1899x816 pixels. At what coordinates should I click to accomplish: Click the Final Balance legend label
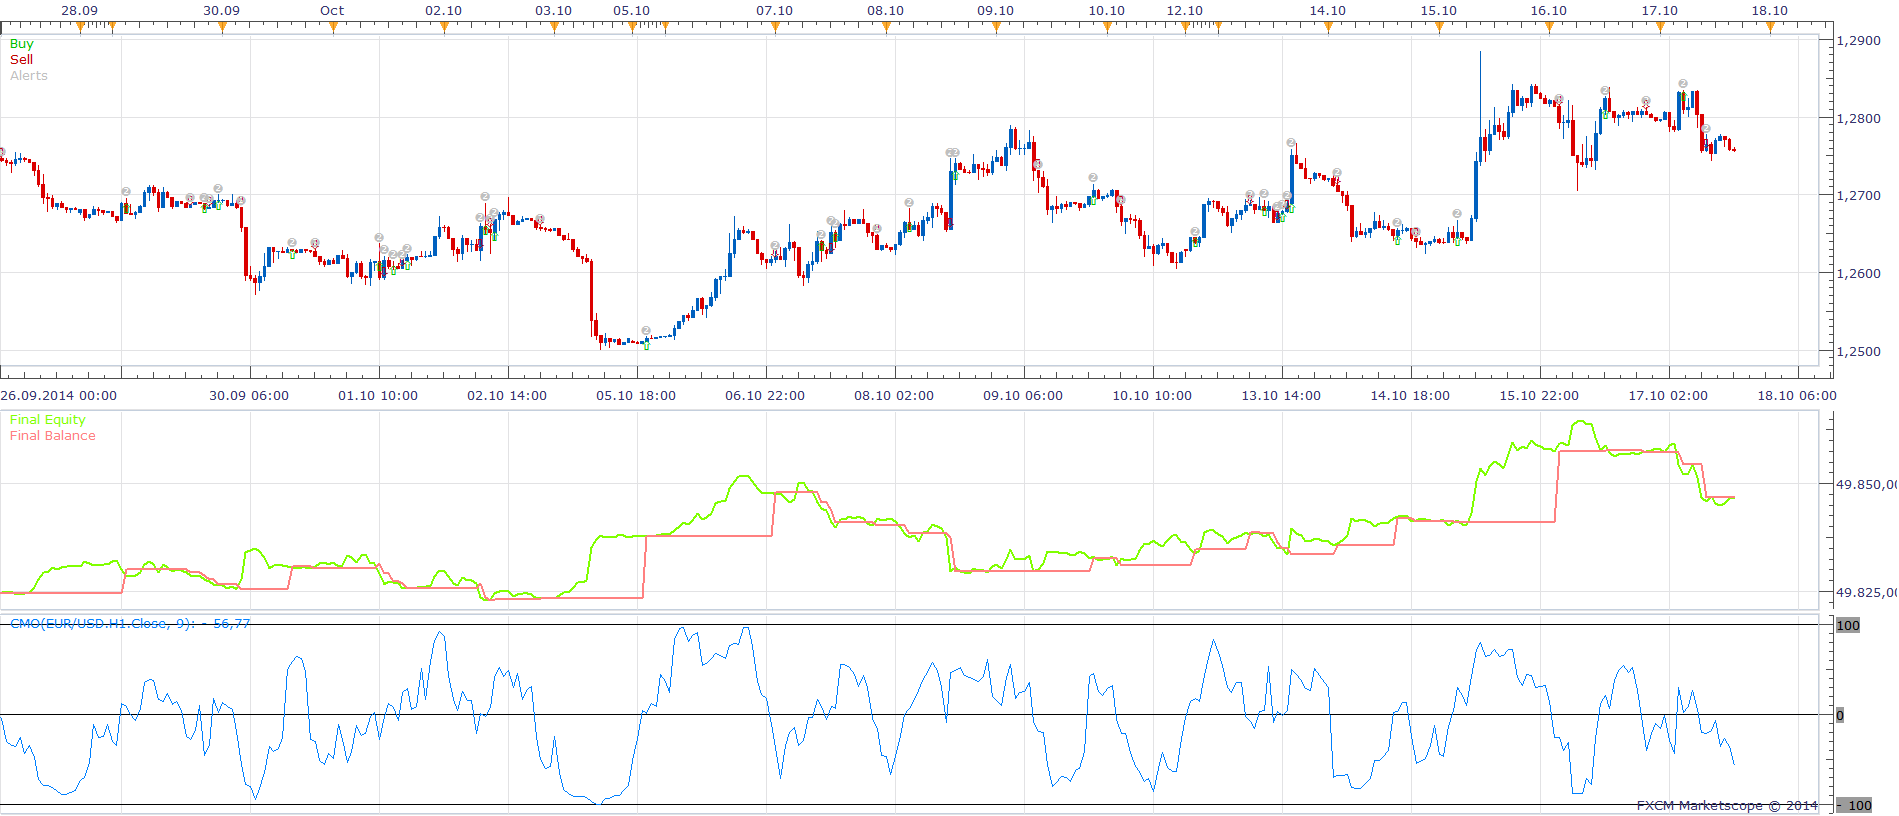[53, 436]
